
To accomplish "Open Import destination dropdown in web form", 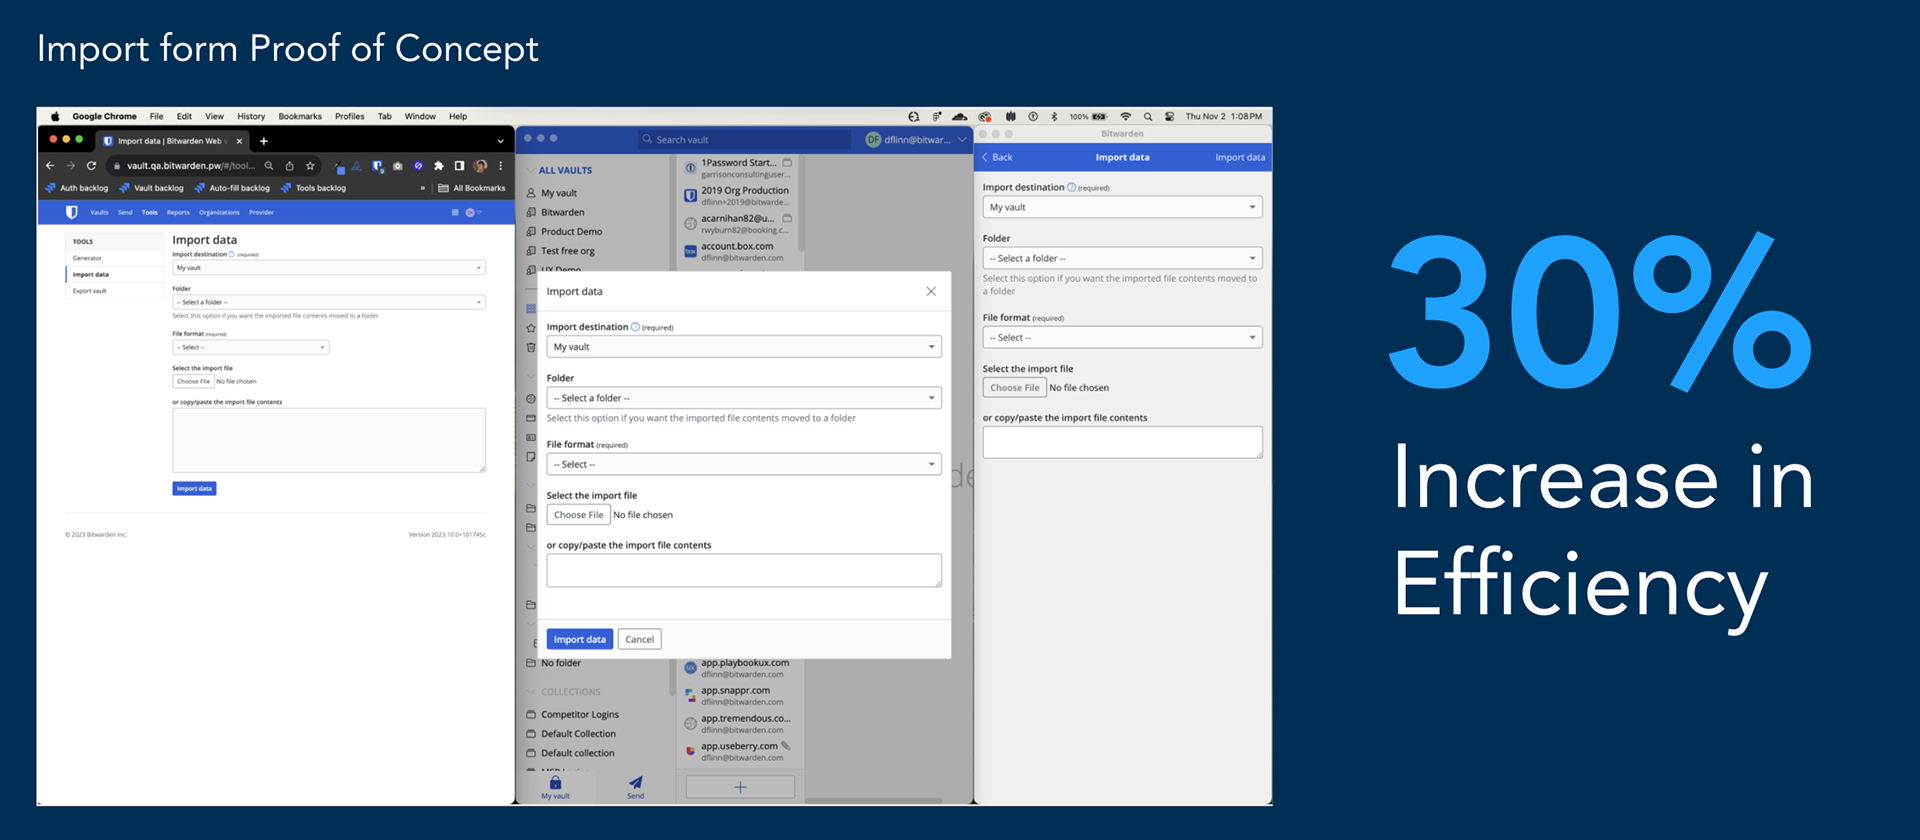I will click(329, 268).
